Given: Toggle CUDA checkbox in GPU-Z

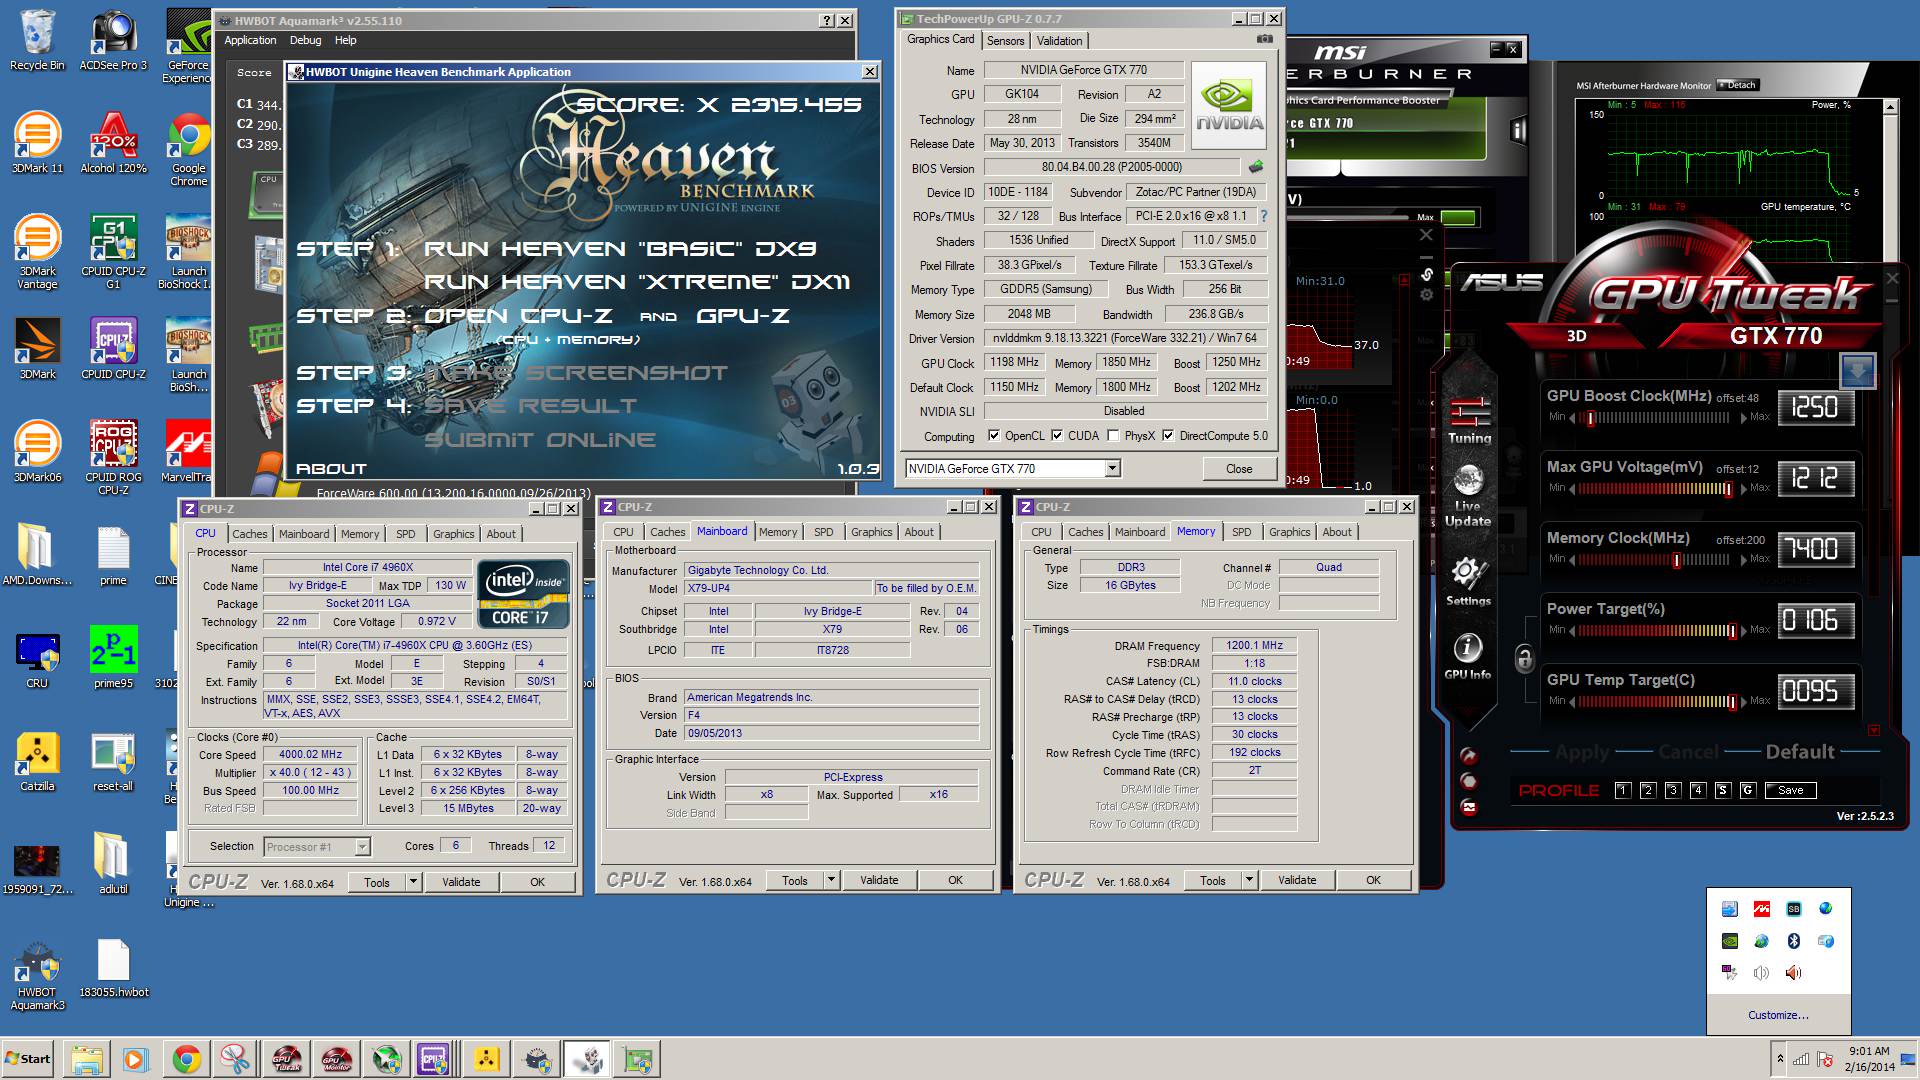Looking at the screenshot, I should point(1057,436).
